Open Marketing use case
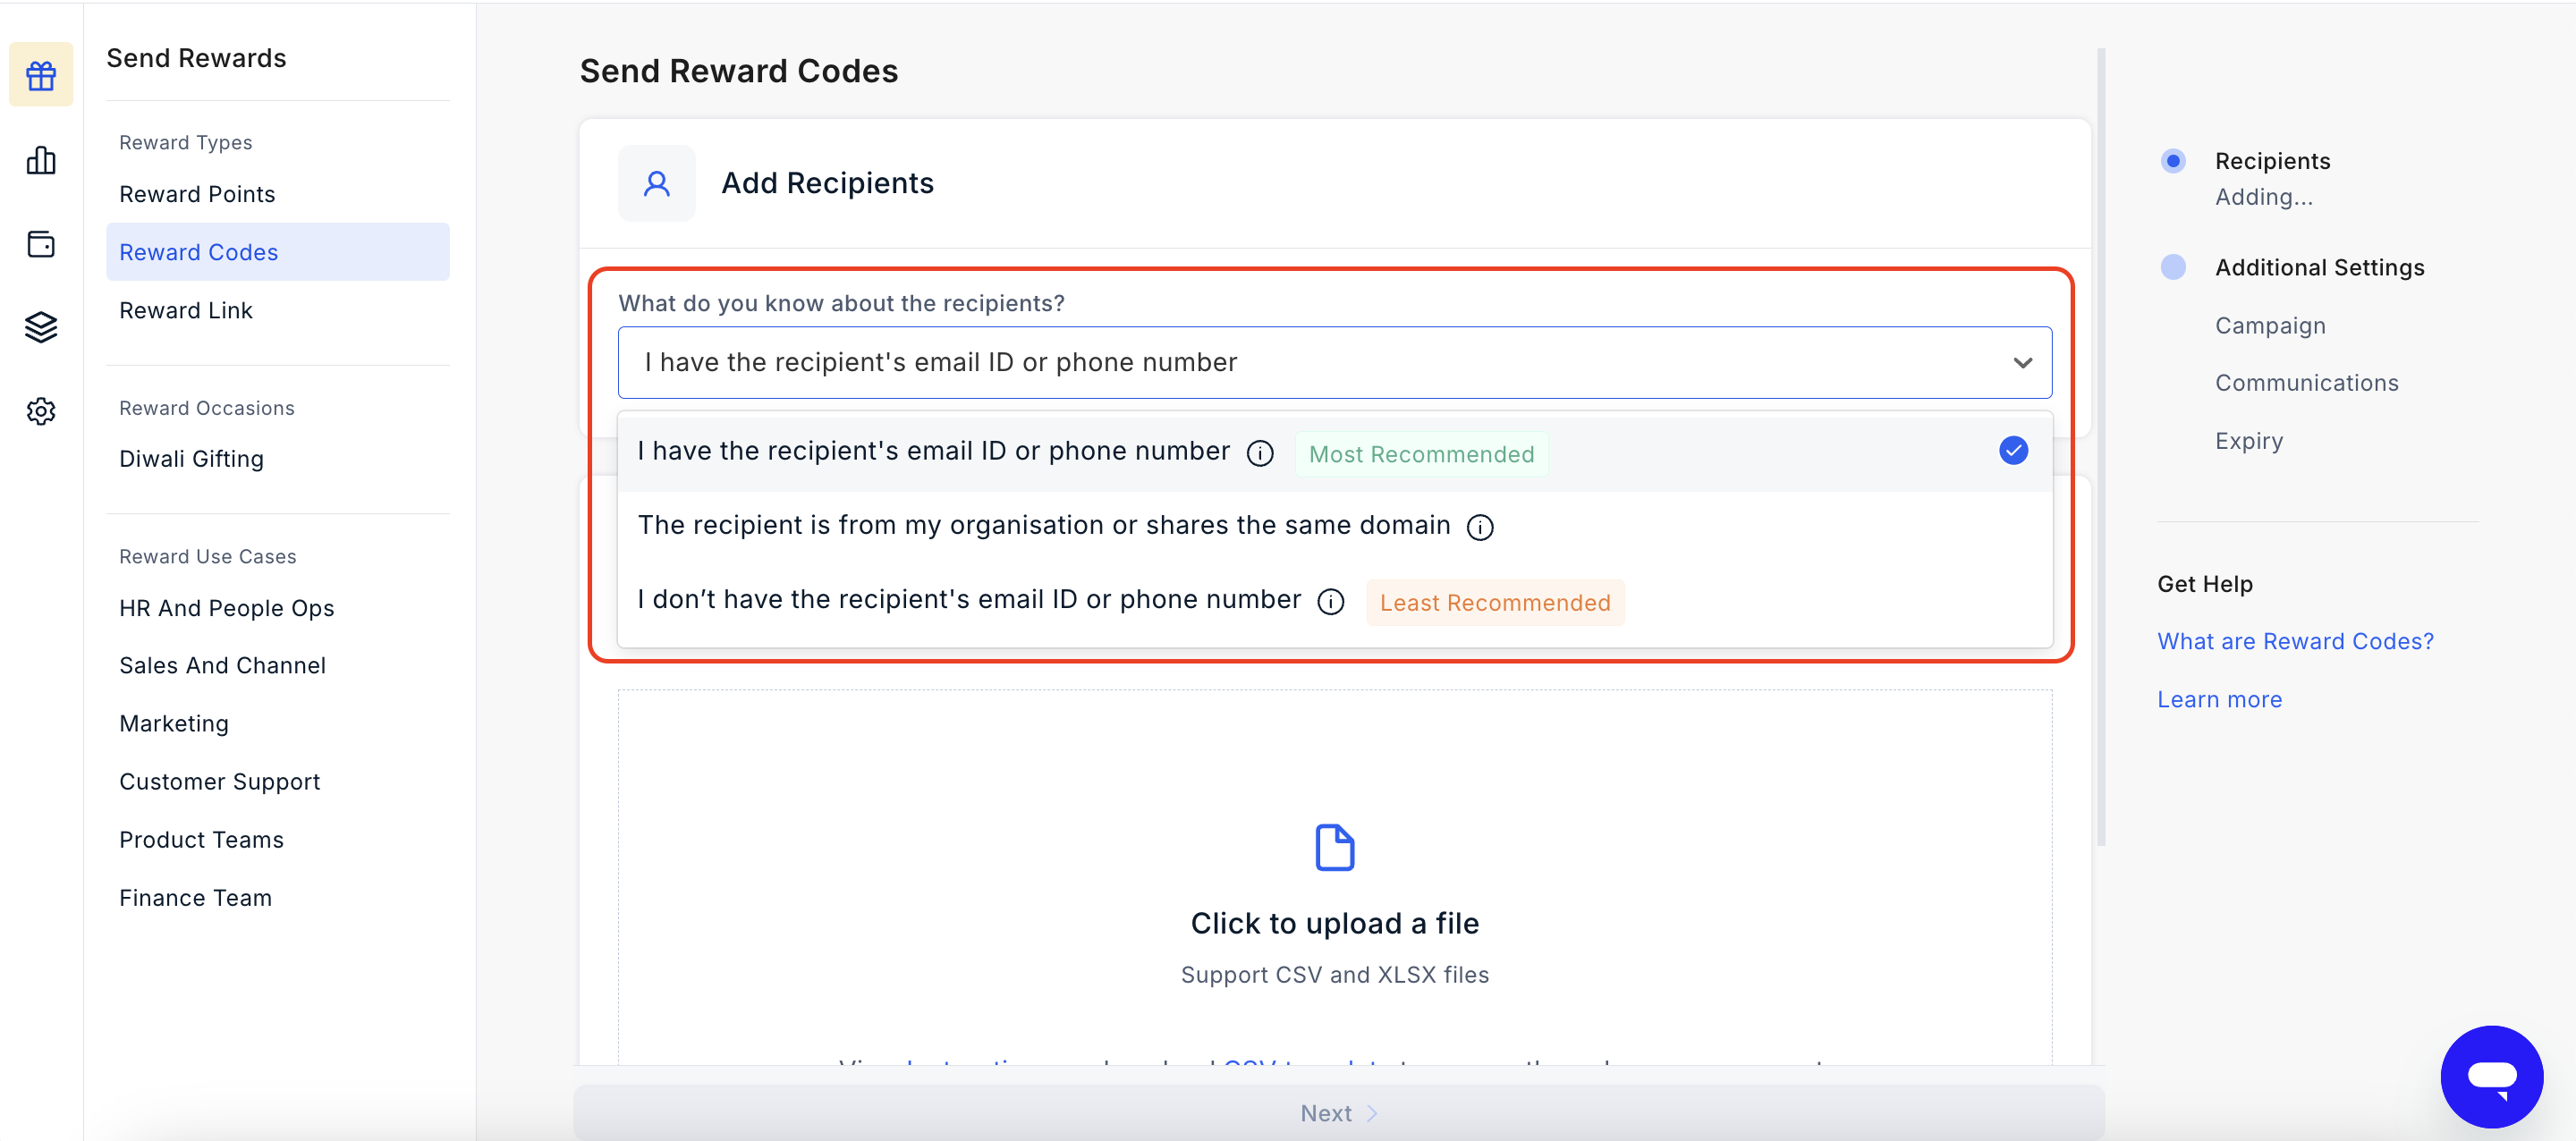The height and width of the screenshot is (1141, 2576). coord(278,724)
